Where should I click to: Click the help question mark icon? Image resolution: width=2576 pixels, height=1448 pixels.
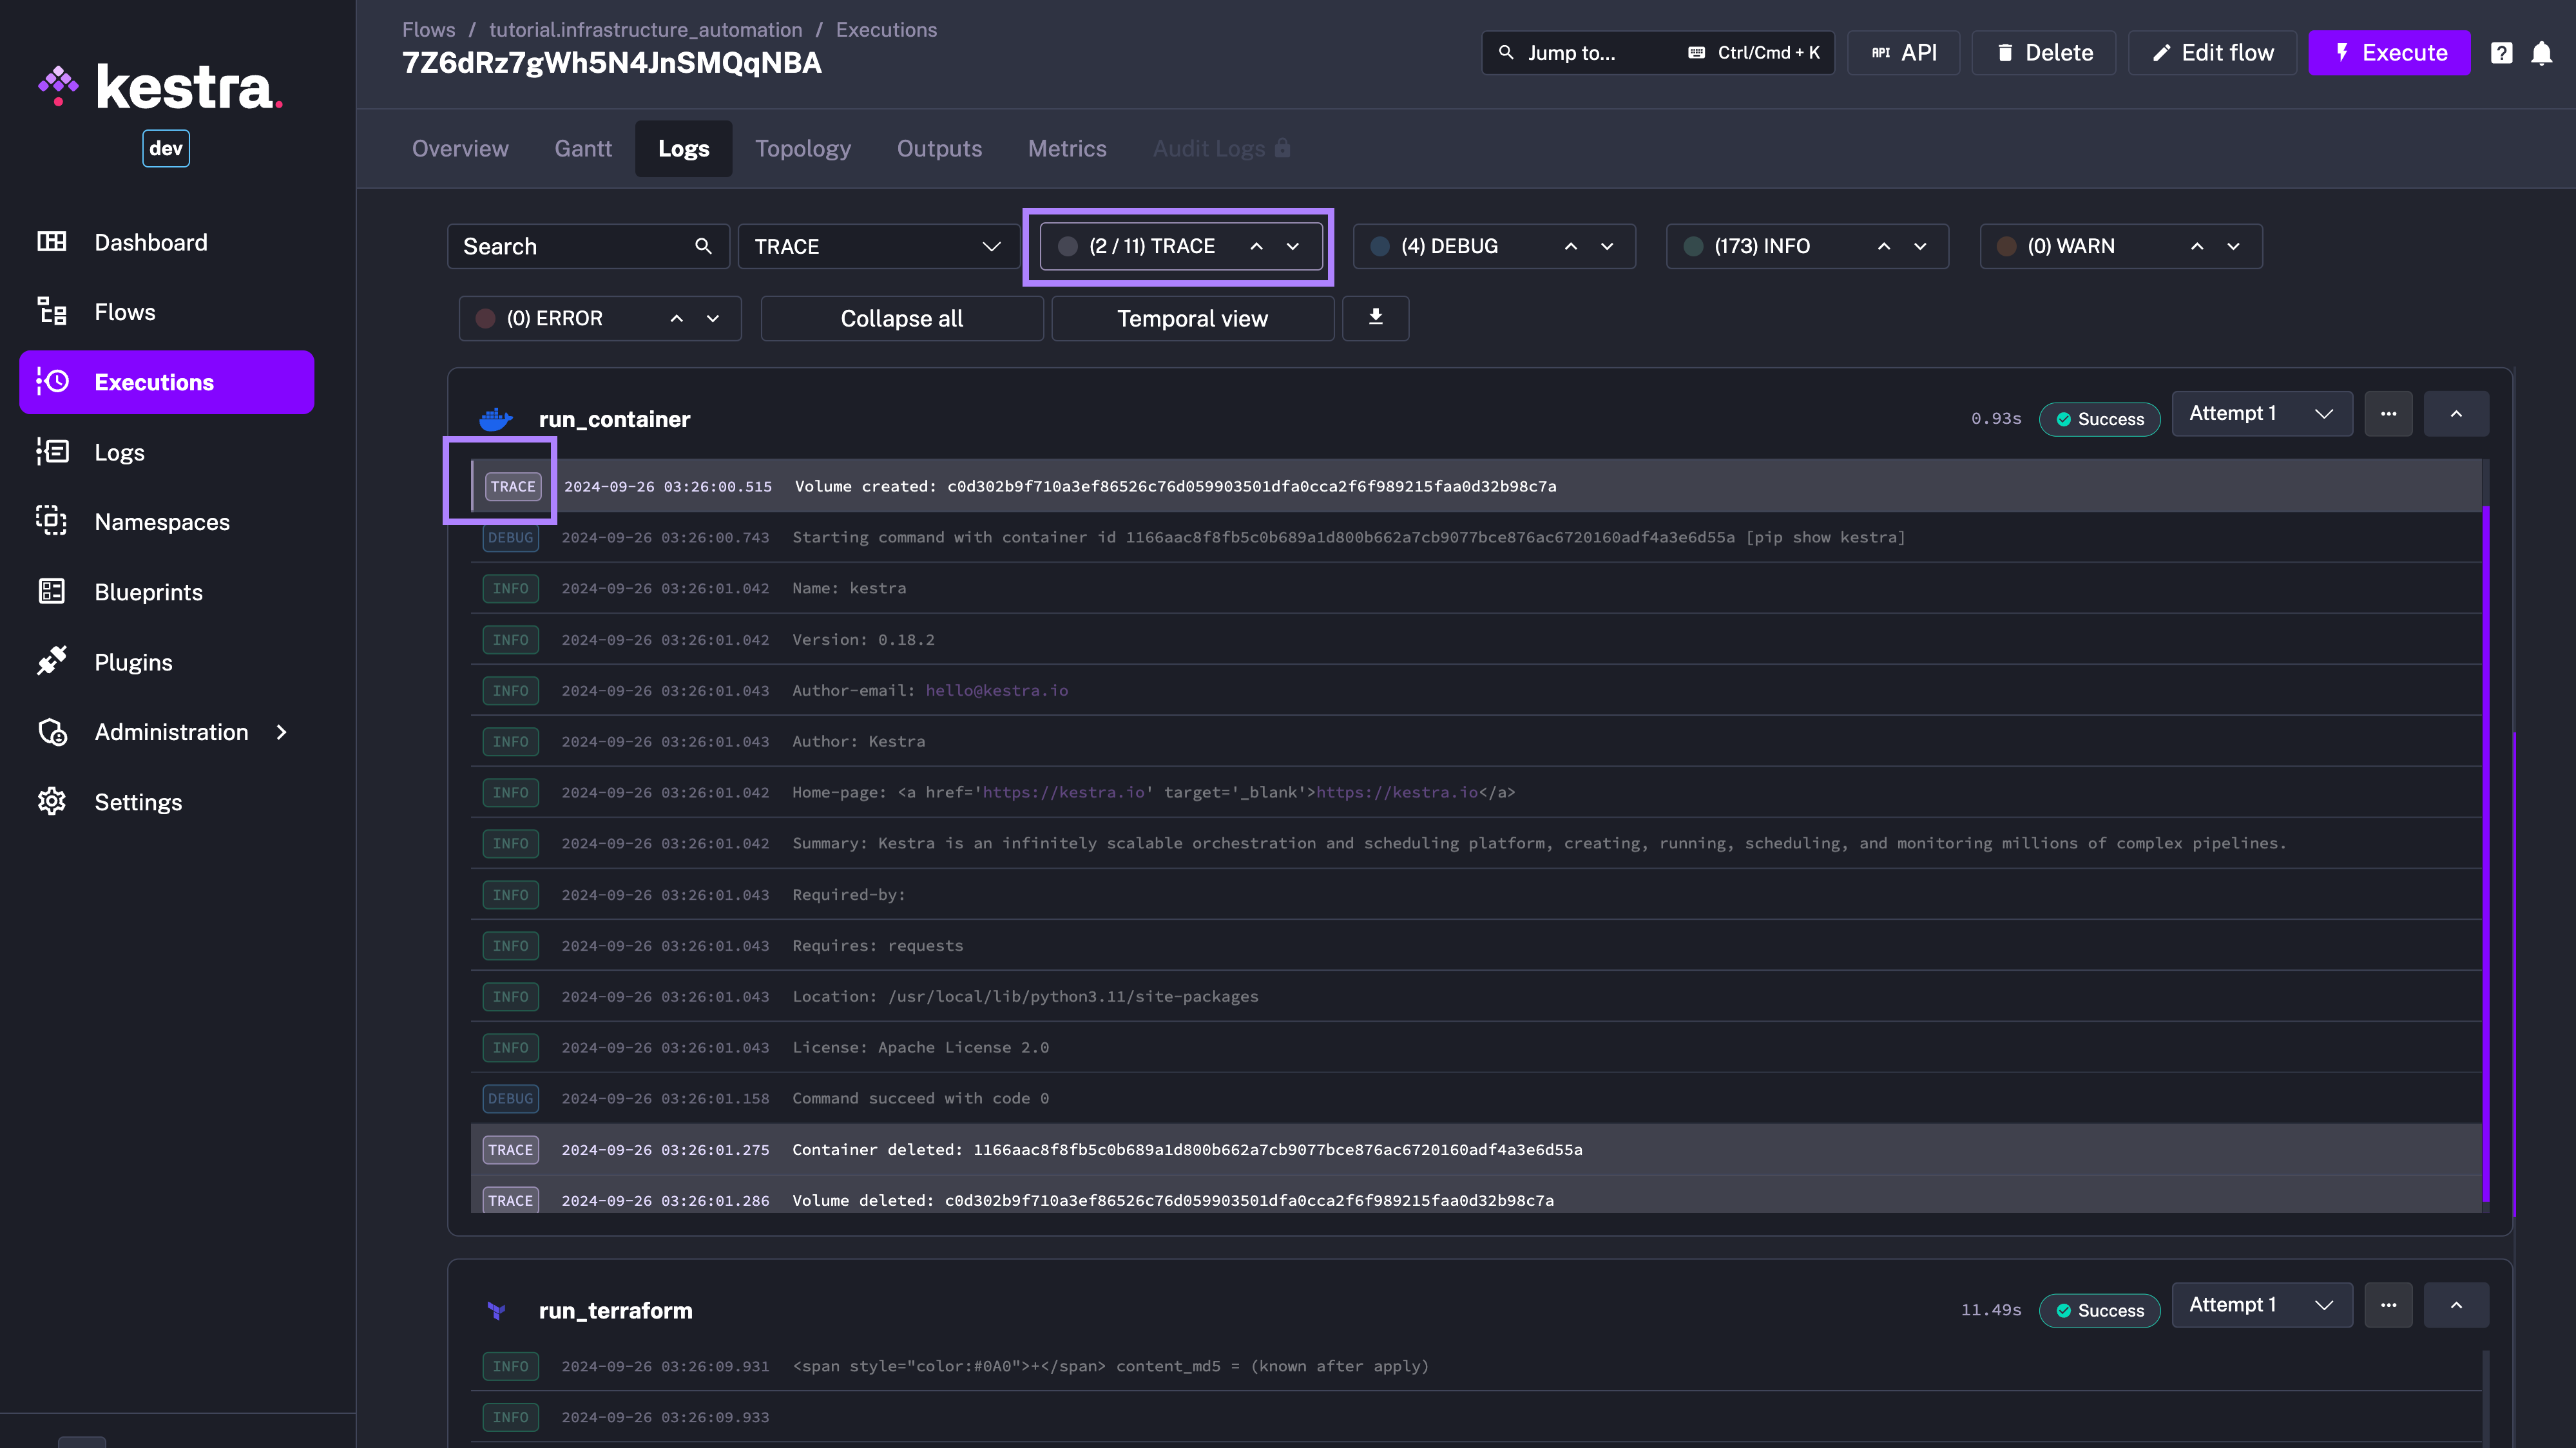coord(2501,53)
